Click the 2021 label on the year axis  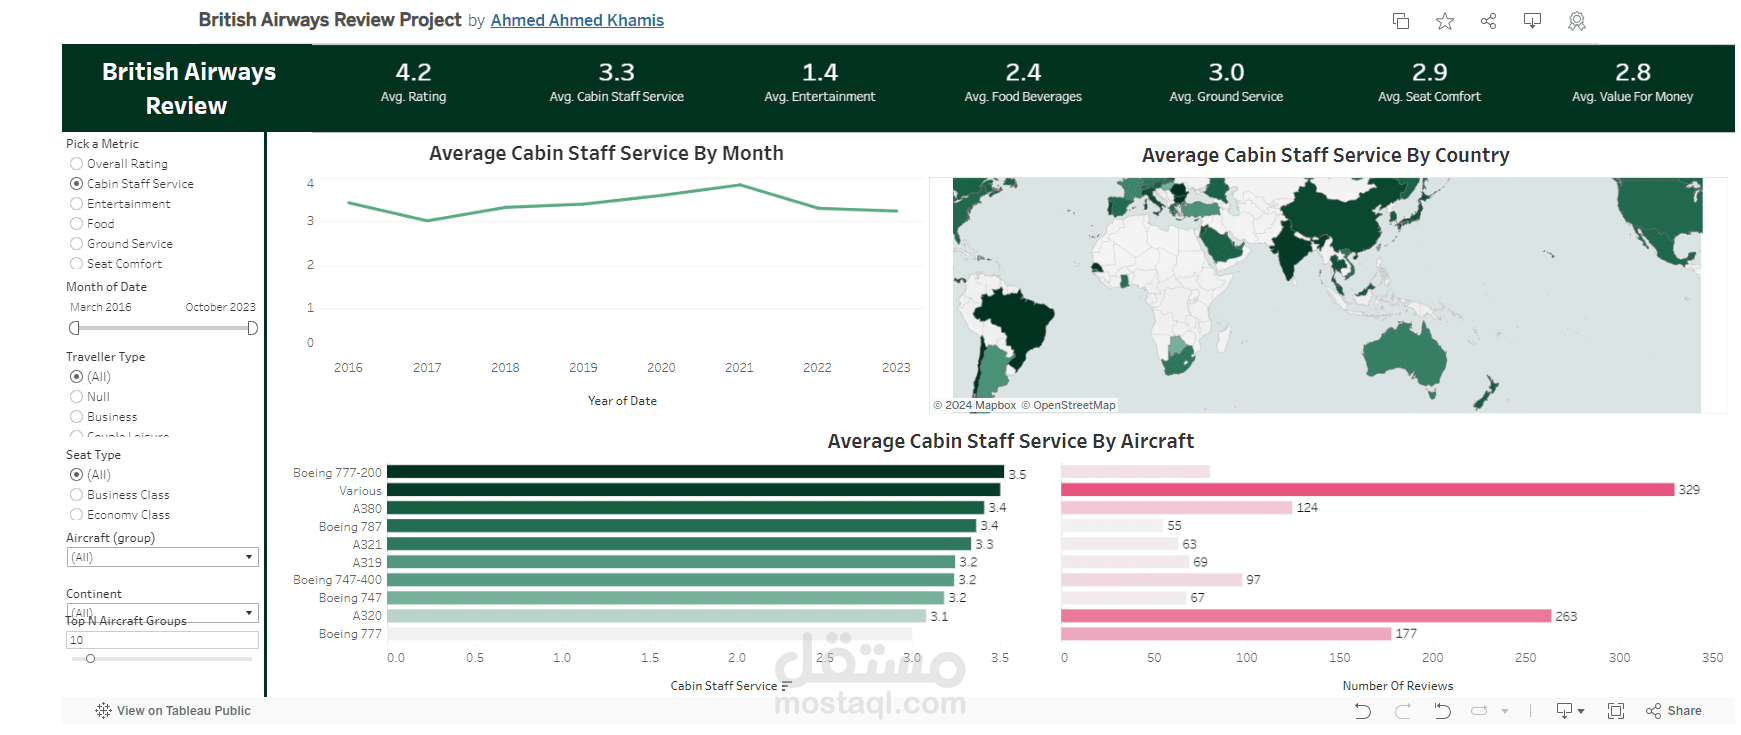739,368
